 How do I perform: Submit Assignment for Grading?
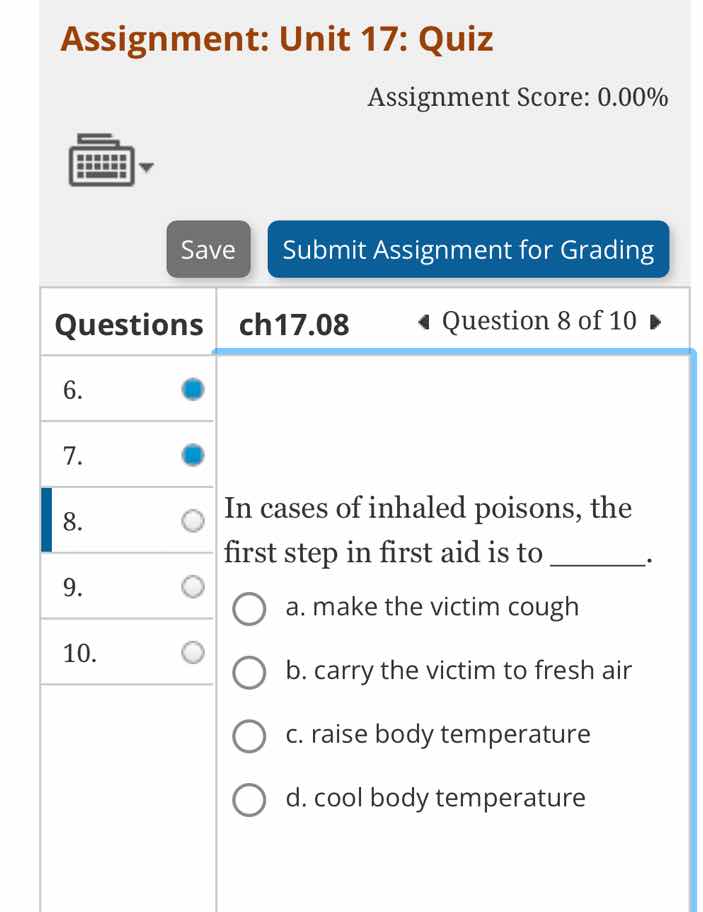(468, 250)
